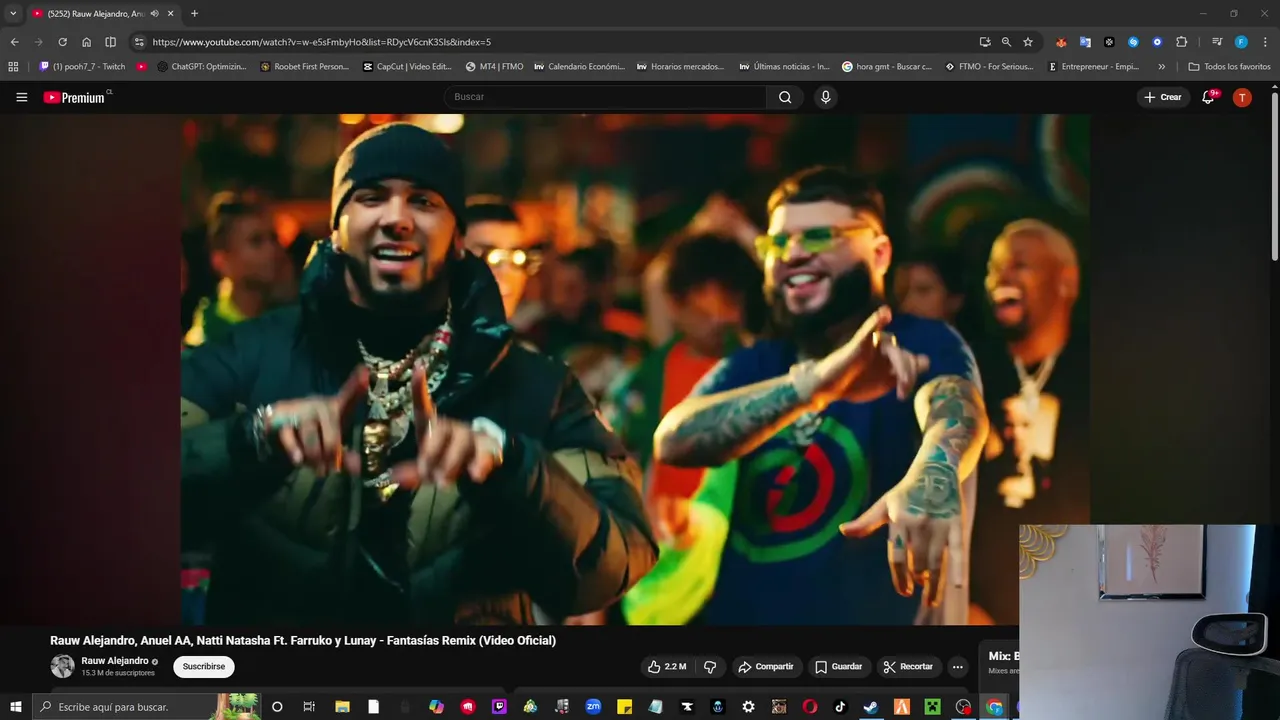
Task: Show hidden bookmarks chevron
Action: tap(1161, 67)
